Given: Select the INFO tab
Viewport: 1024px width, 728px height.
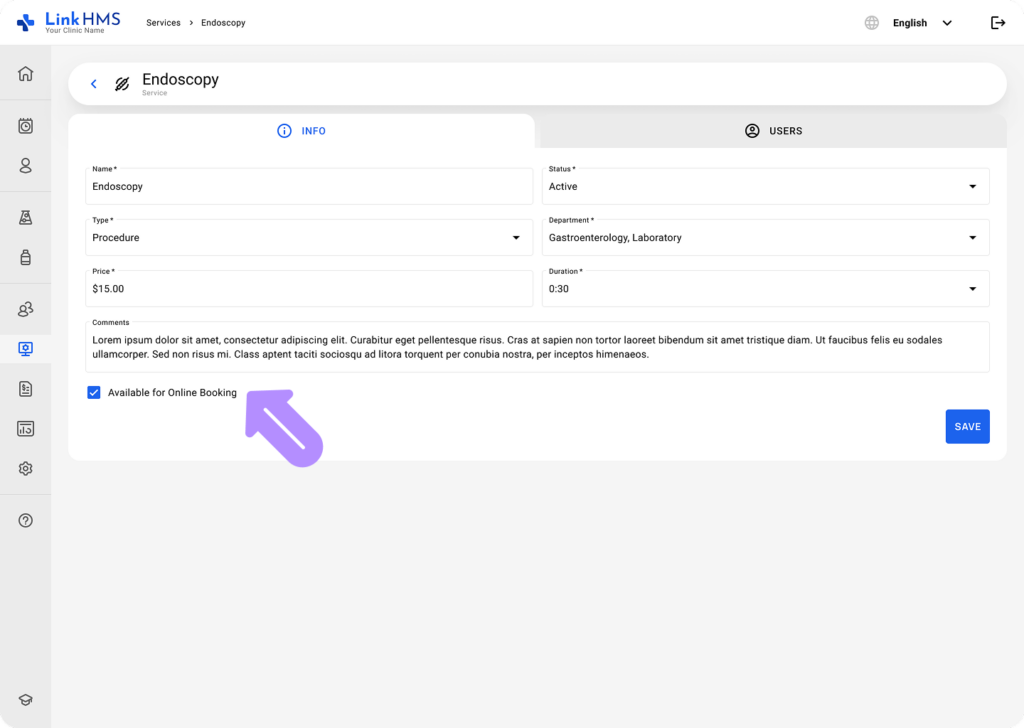Looking at the screenshot, I should [x=302, y=131].
